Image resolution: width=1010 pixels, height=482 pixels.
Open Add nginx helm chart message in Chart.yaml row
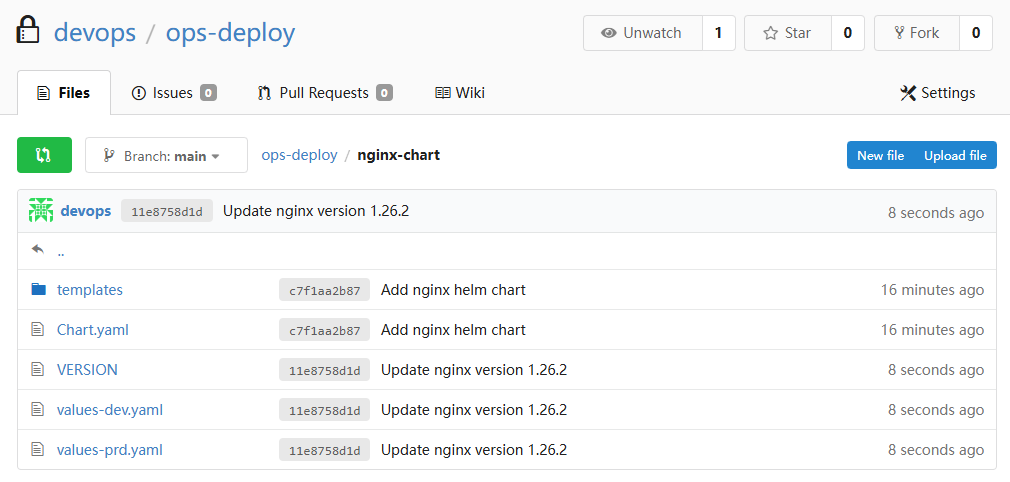(x=453, y=330)
